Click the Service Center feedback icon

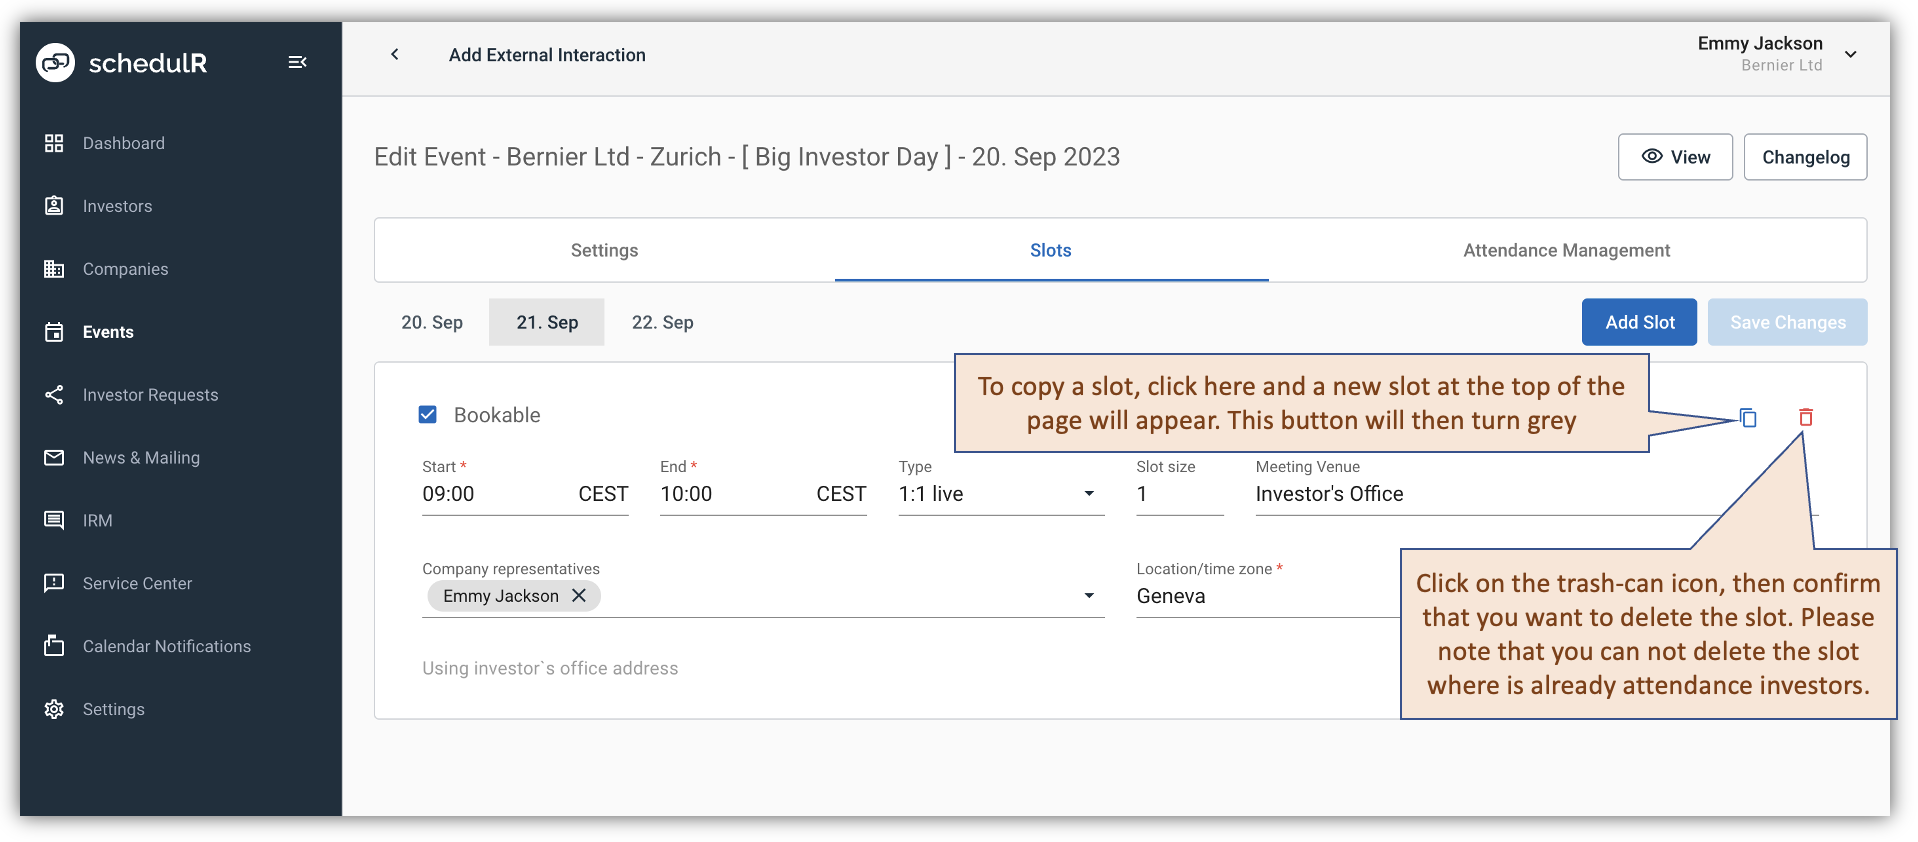click(54, 583)
